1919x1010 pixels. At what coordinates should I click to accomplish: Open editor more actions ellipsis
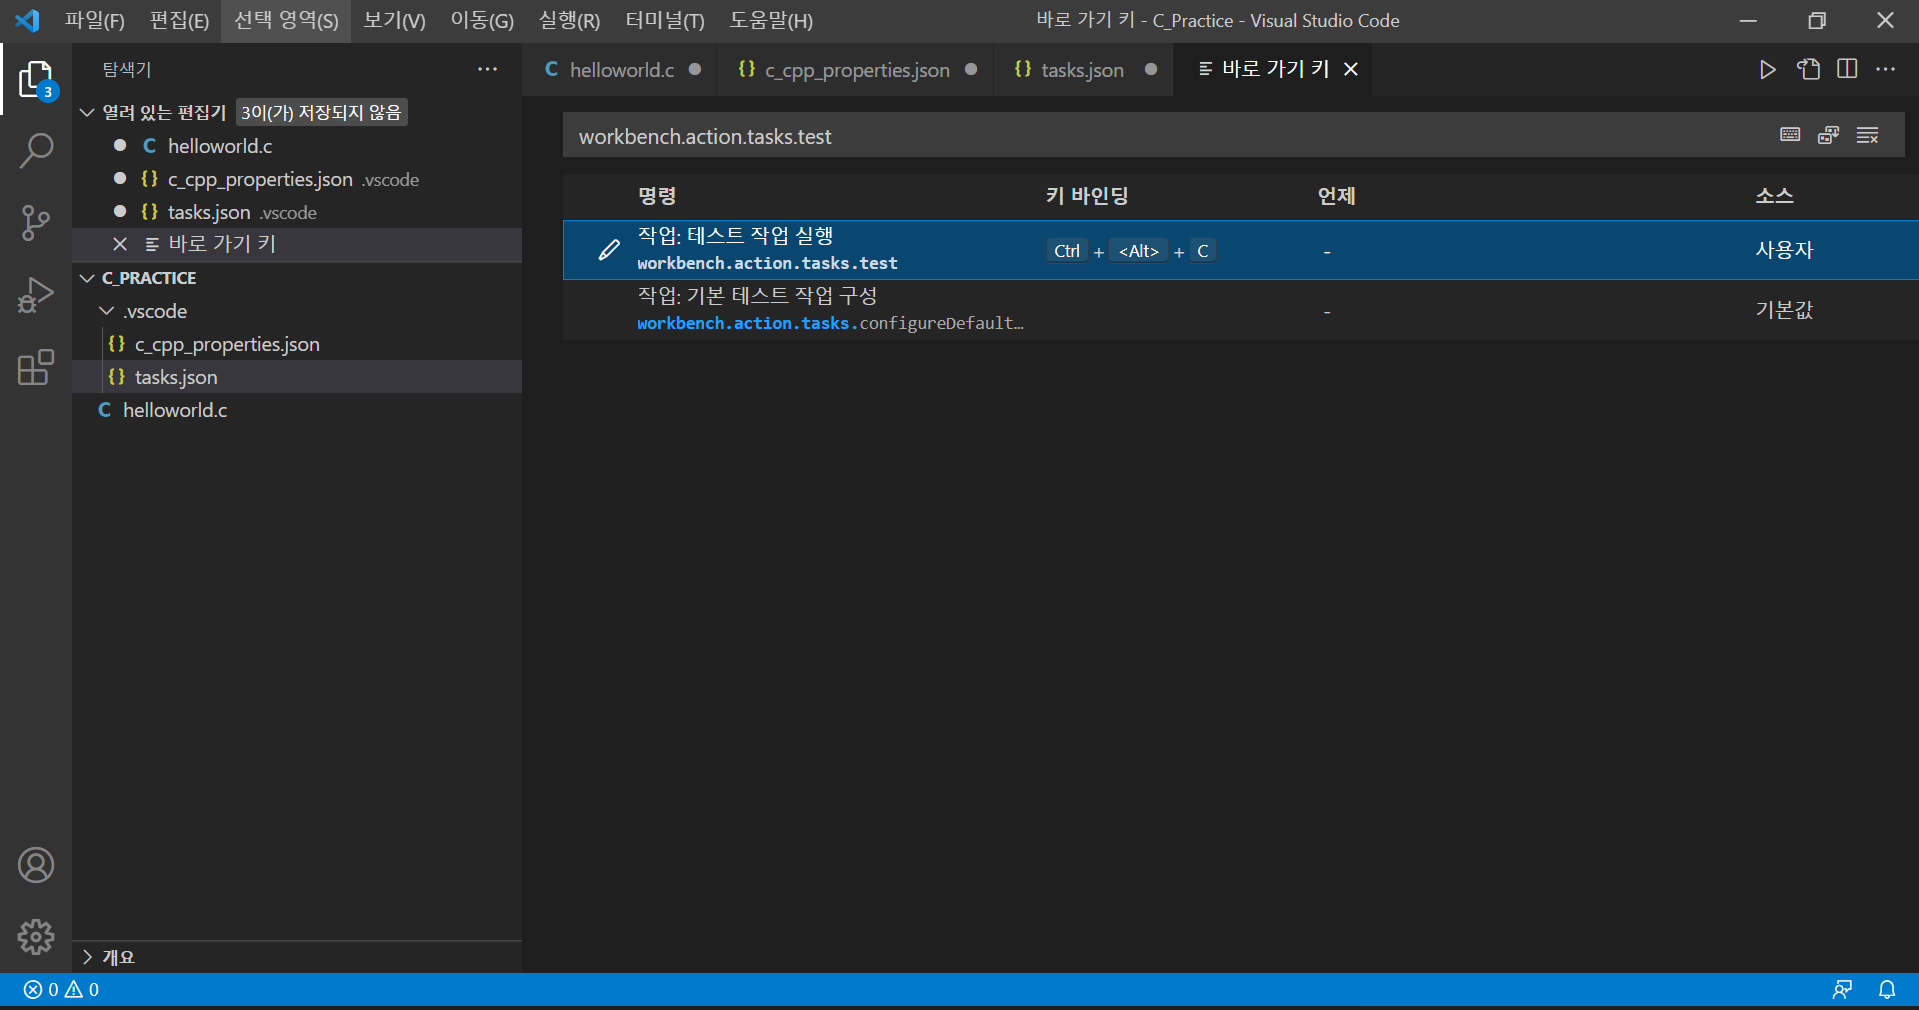(x=1886, y=69)
